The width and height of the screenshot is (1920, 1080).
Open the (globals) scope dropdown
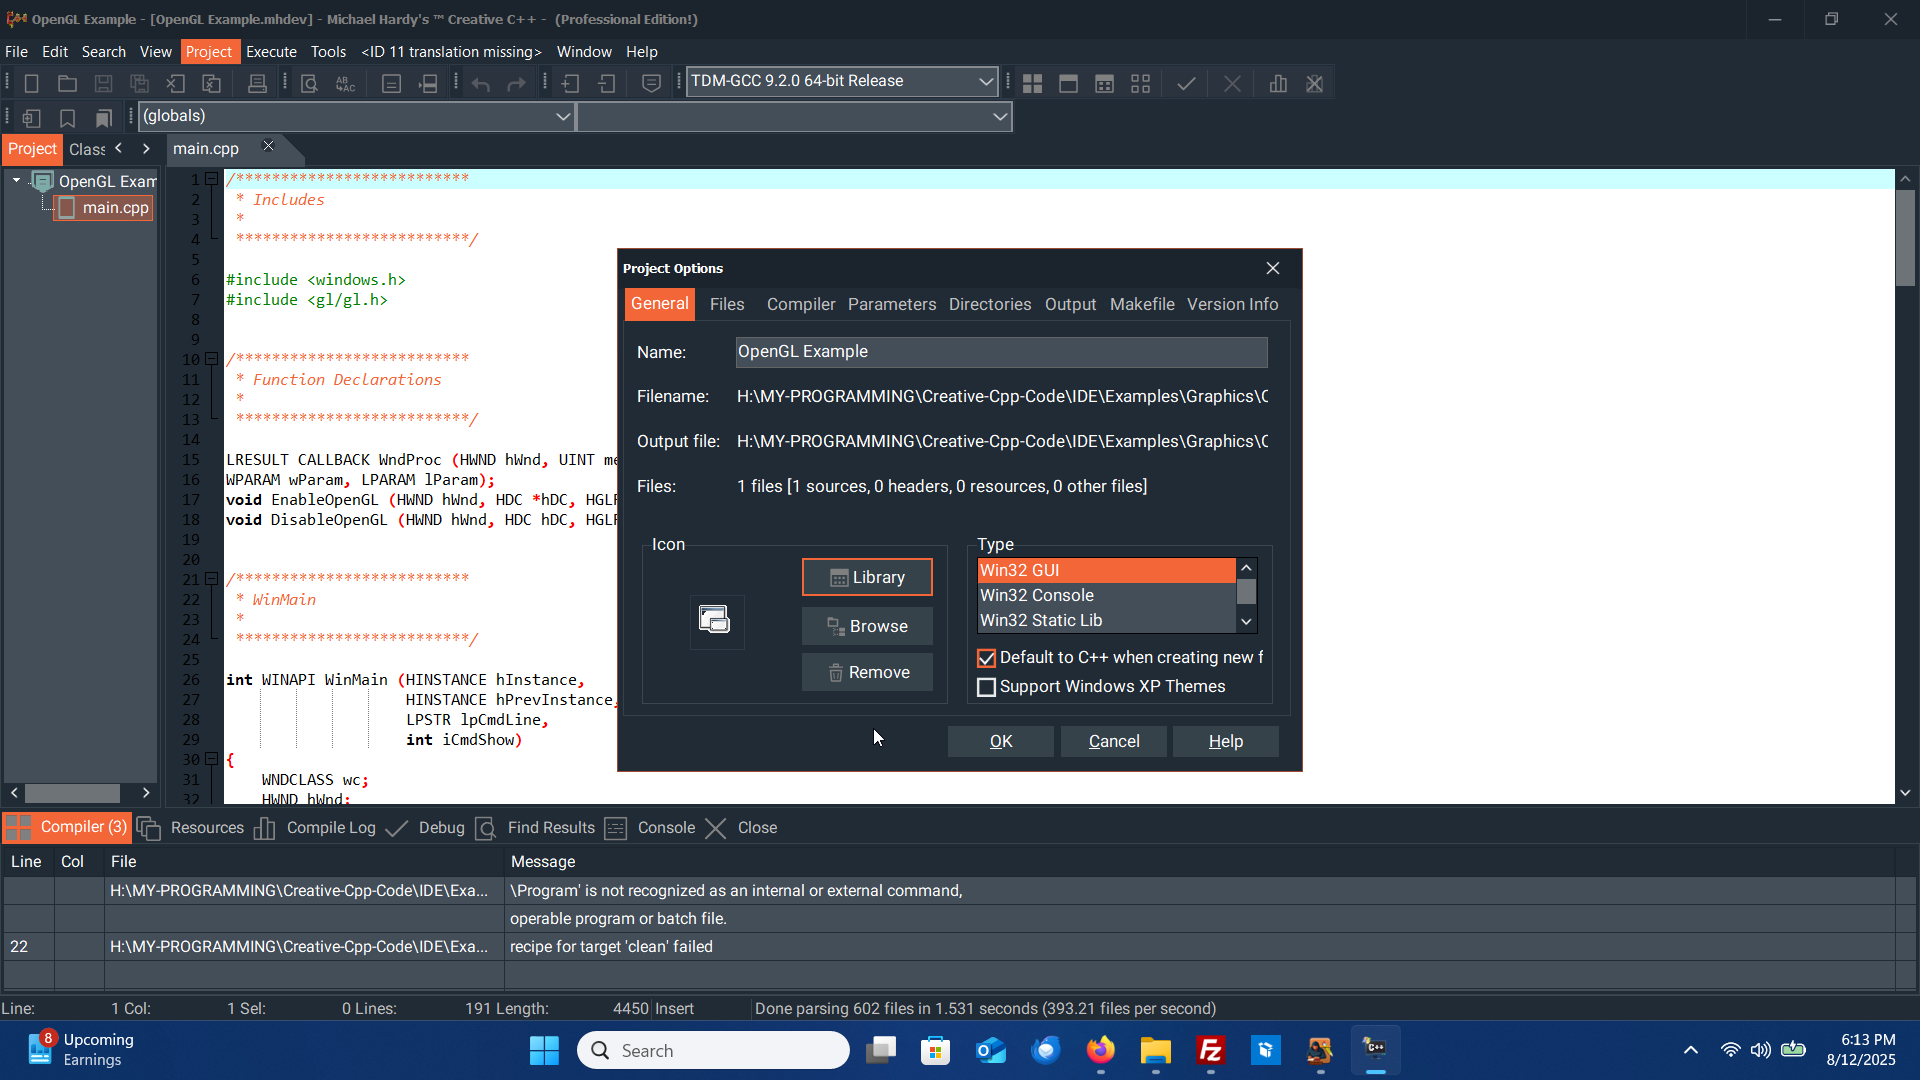563,116
